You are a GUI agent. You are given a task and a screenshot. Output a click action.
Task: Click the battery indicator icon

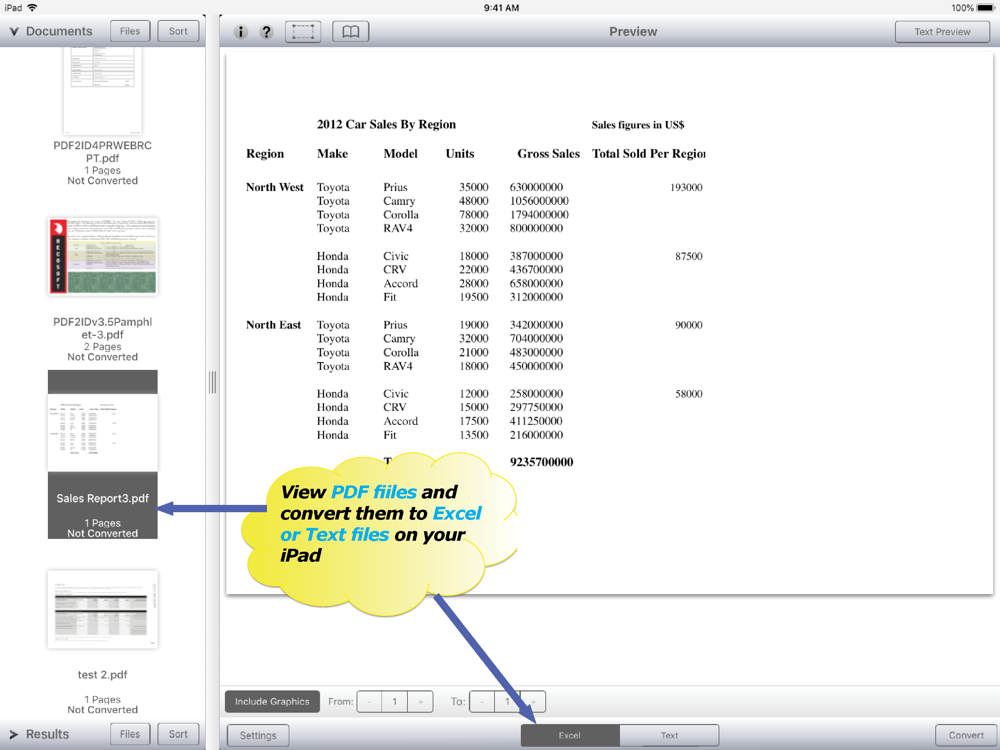point(986,8)
